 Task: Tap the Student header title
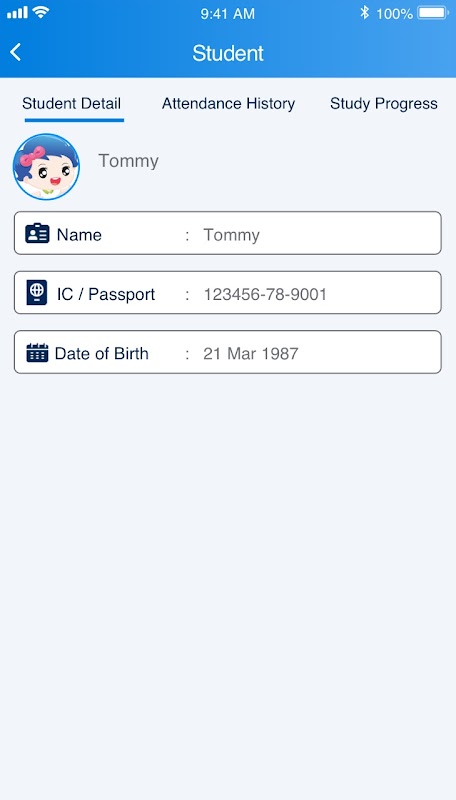[228, 53]
